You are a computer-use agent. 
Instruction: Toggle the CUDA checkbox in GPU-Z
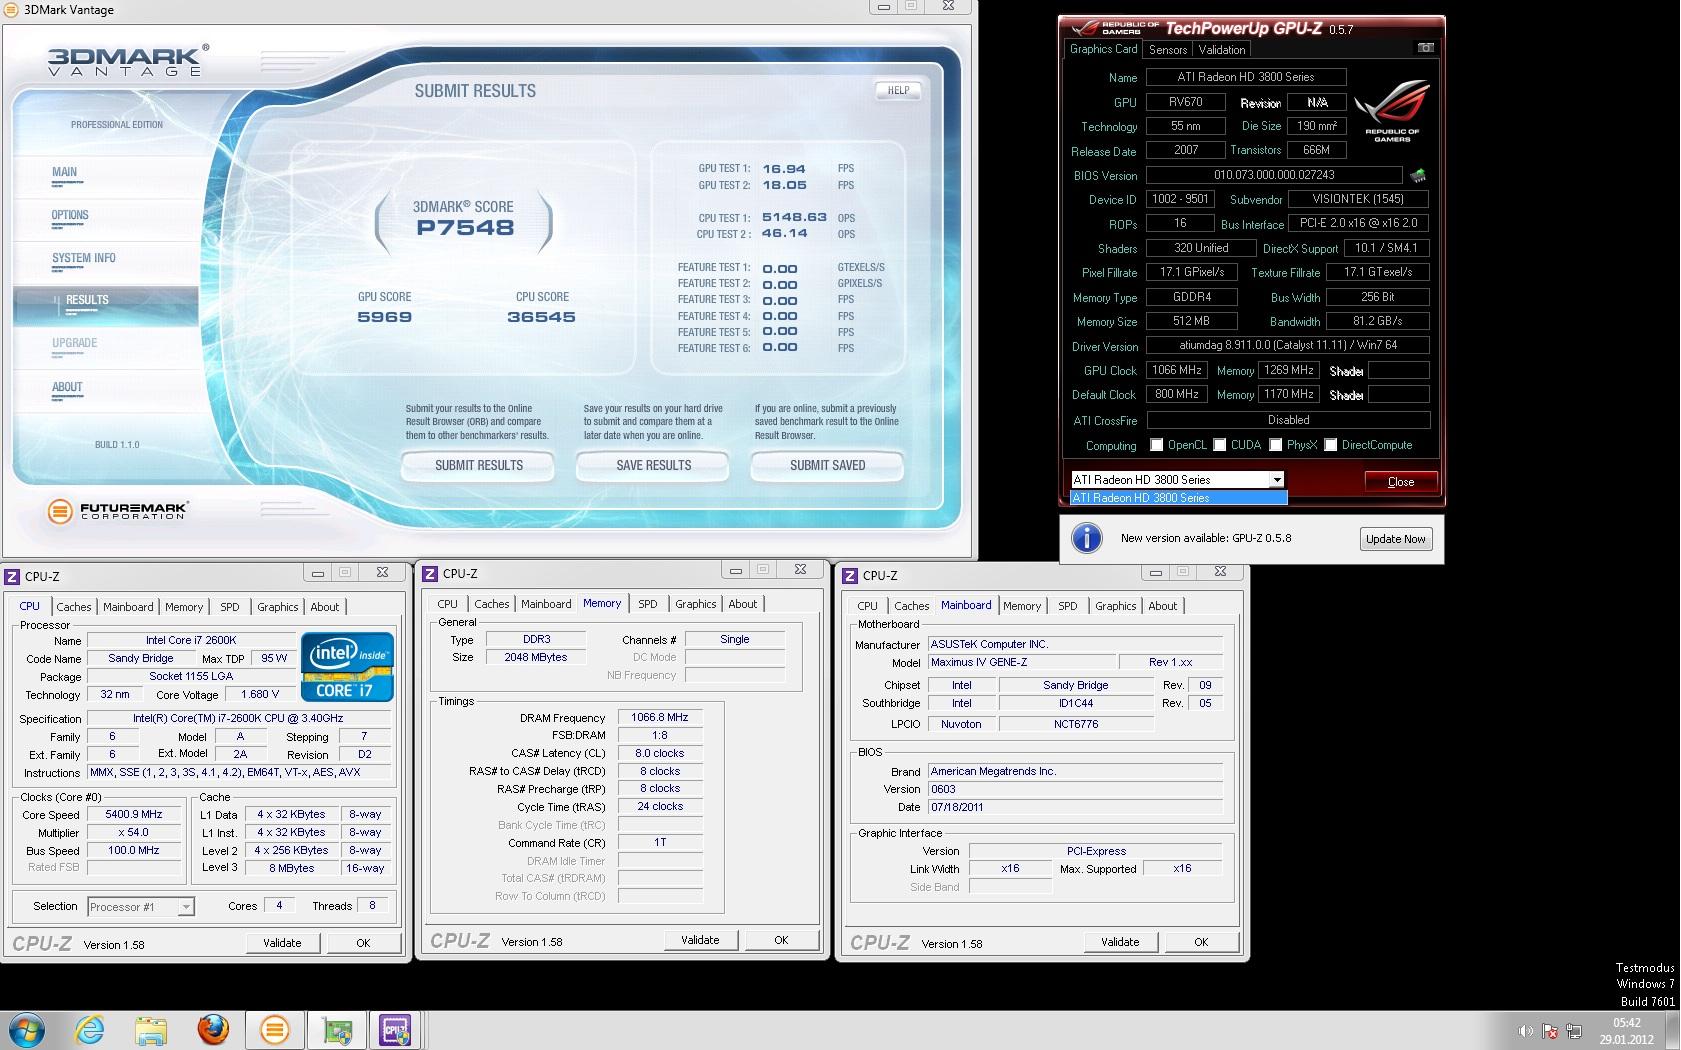pyautogui.click(x=1220, y=445)
